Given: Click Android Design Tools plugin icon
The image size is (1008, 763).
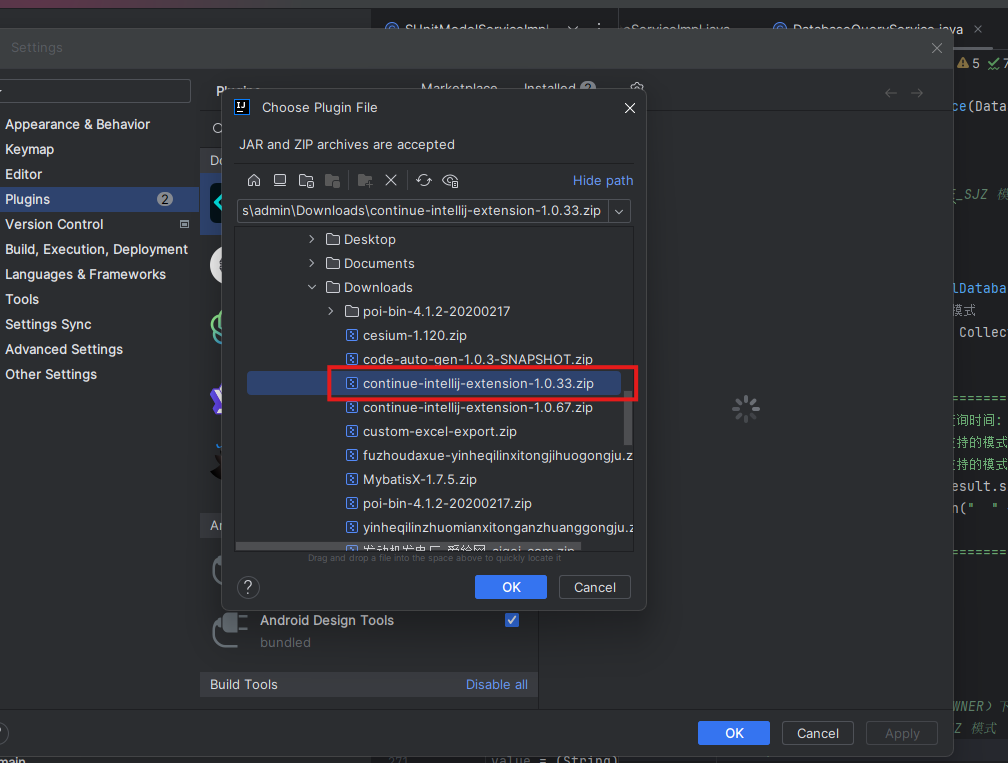Looking at the screenshot, I should [x=230, y=630].
